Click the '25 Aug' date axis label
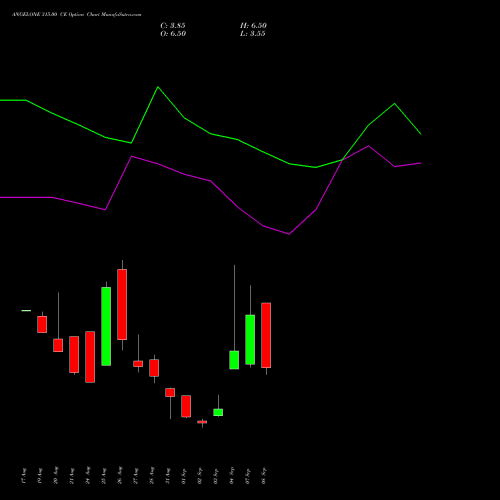Image resolution: width=500 pixels, height=500 pixels. 104,476
